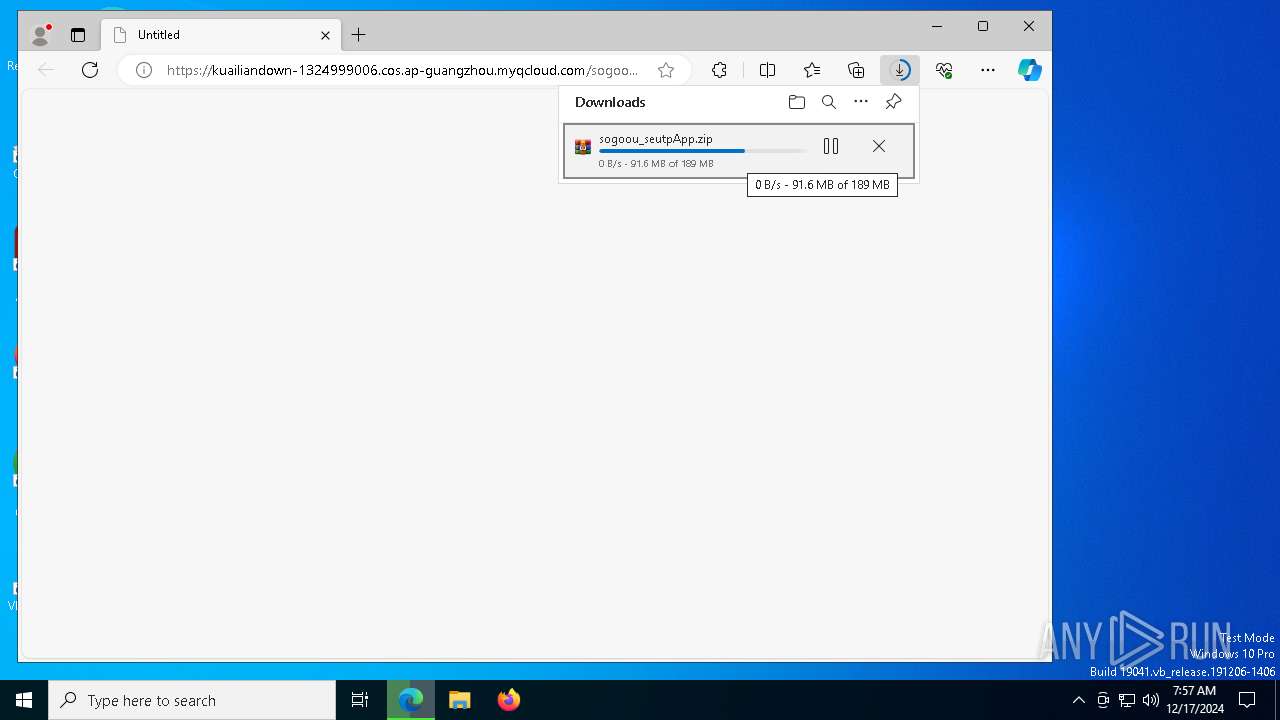Search downloads

coord(829,102)
